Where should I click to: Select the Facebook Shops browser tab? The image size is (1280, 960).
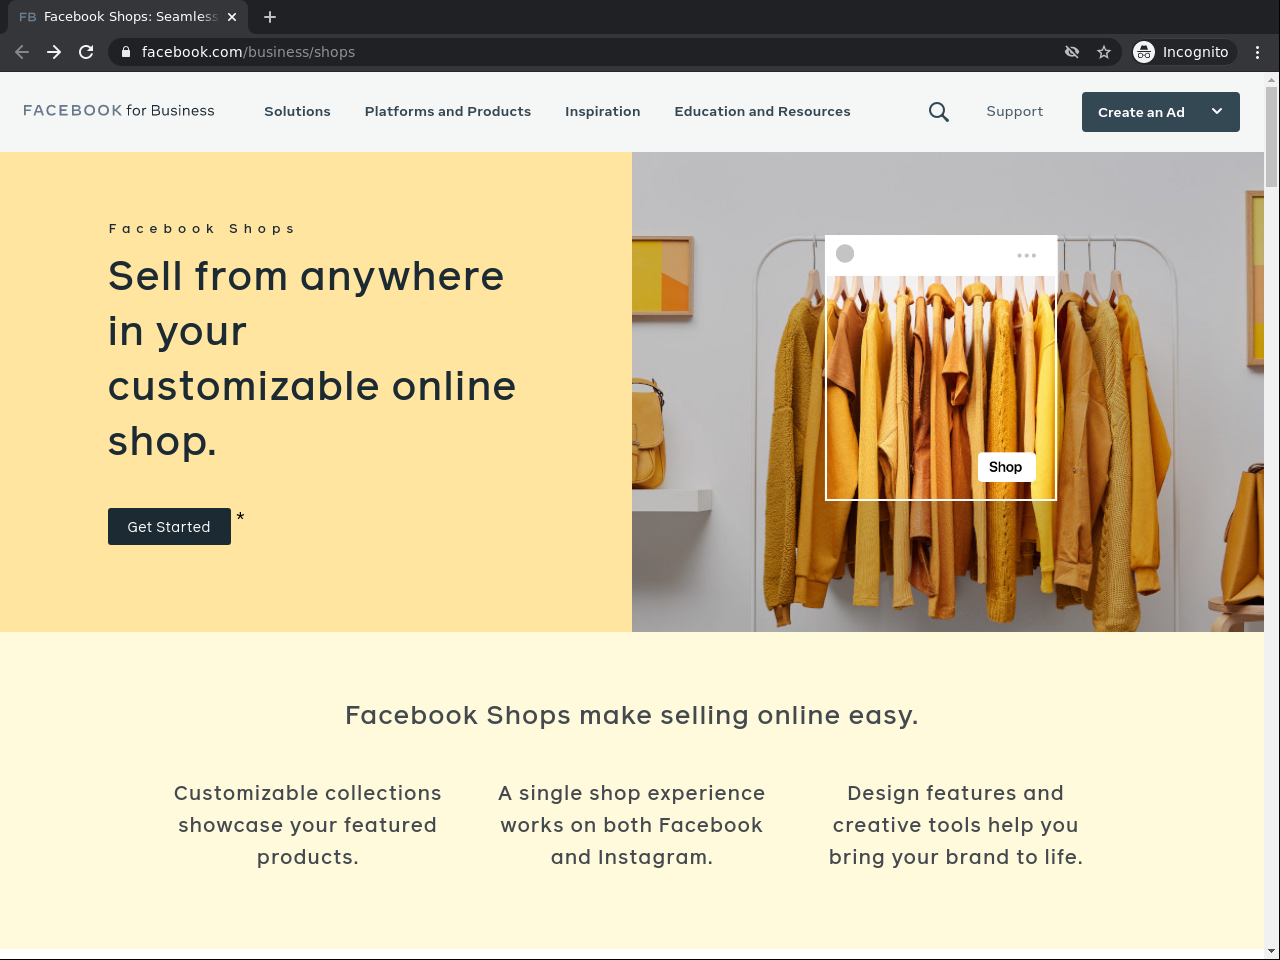tap(128, 17)
